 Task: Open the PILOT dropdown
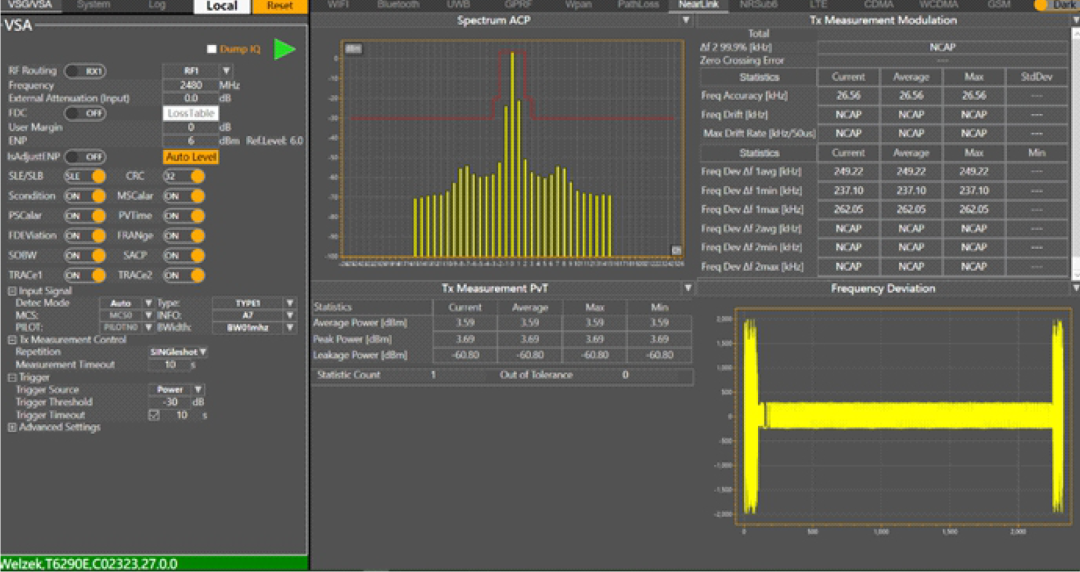[x=147, y=327]
